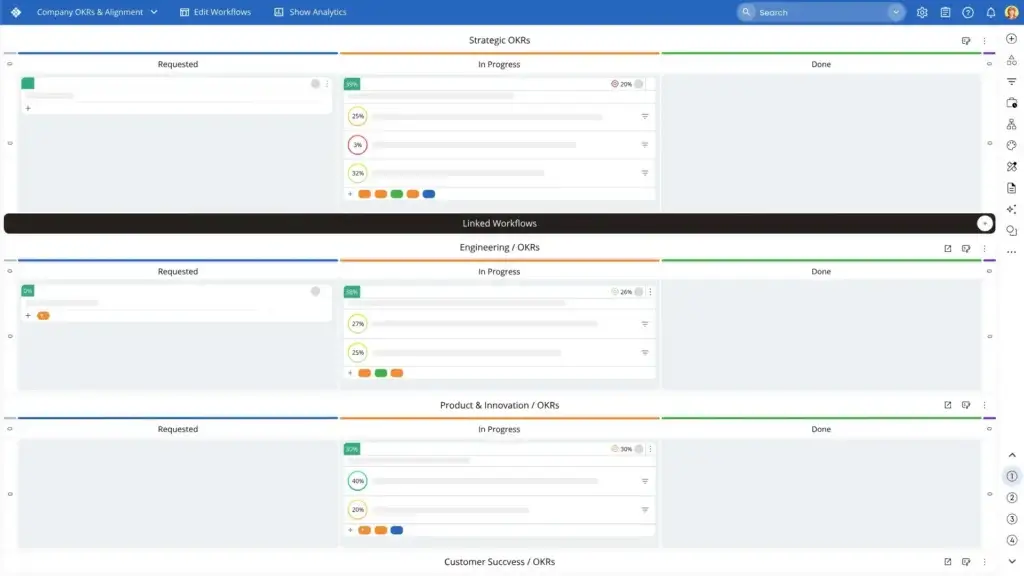The width and height of the screenshot is (1024, 576).
Task: Click the plus icon atop the right sidebar
Action: (x=1011, y=40)
